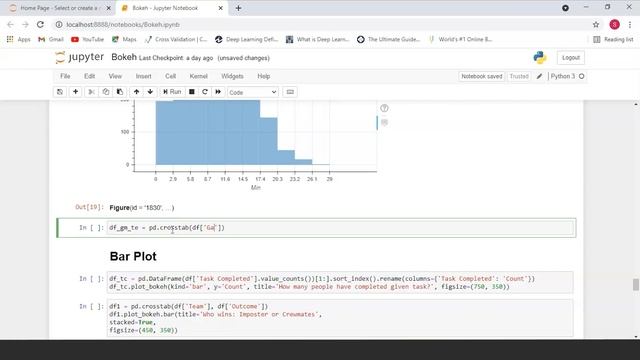Open the Help menu
640x360 pixels.
264,76
